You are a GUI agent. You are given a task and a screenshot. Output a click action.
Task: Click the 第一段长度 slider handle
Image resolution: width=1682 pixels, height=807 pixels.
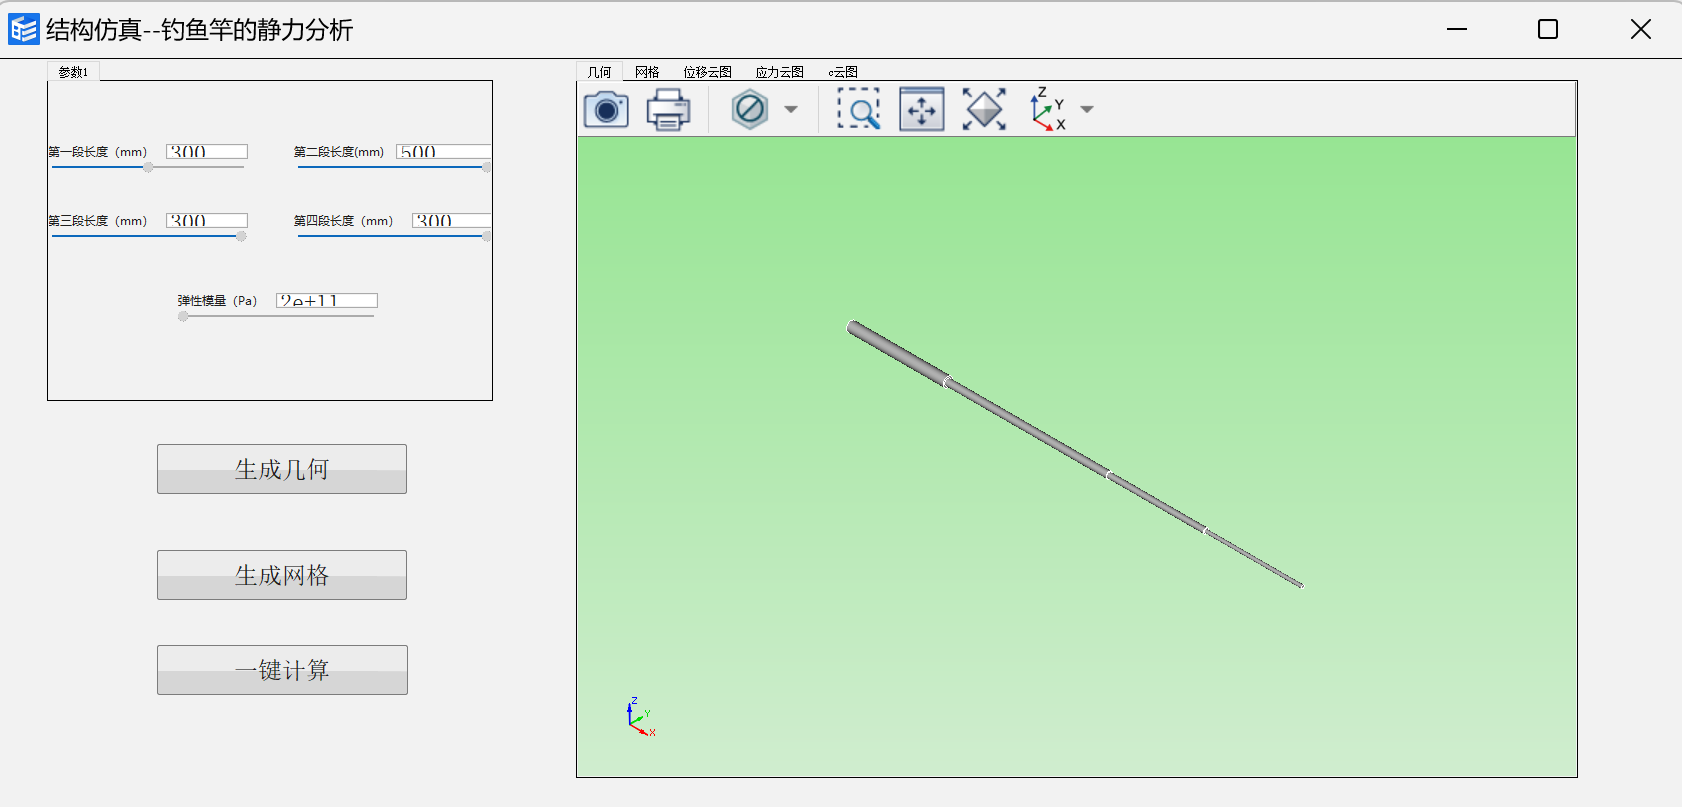coord(148,167)
